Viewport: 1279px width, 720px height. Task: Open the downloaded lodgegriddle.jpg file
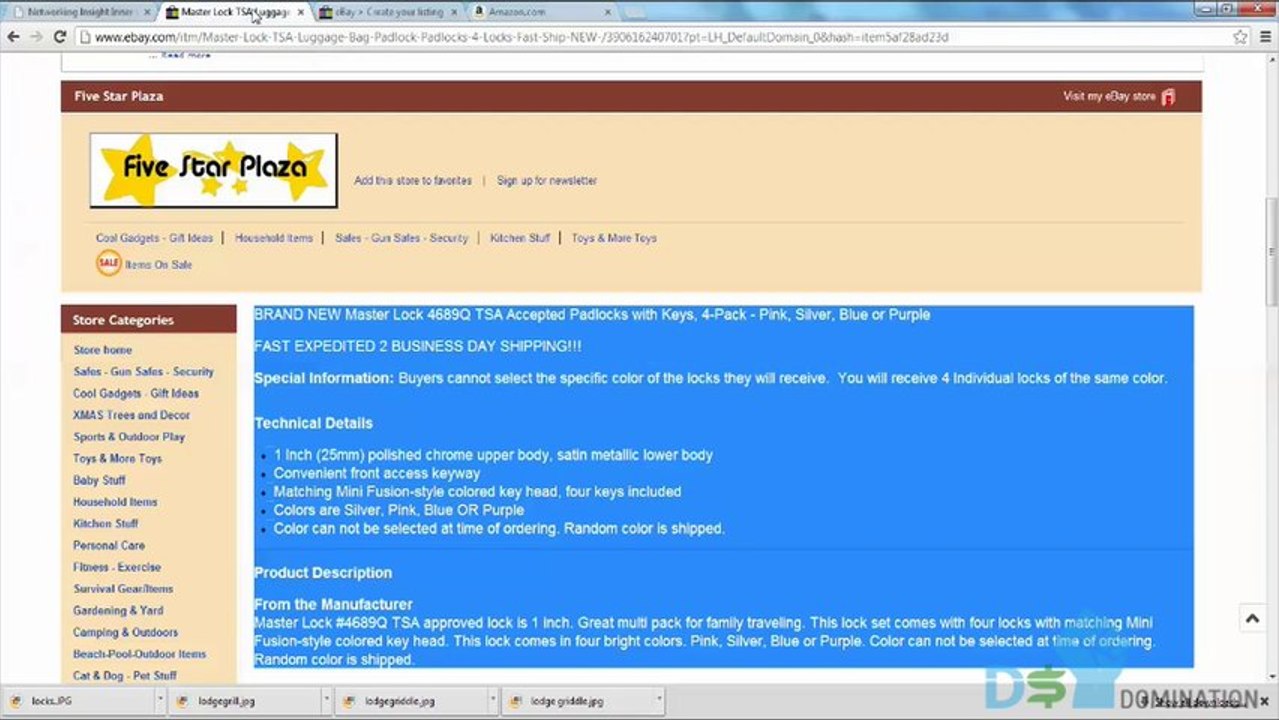(412, 701)
